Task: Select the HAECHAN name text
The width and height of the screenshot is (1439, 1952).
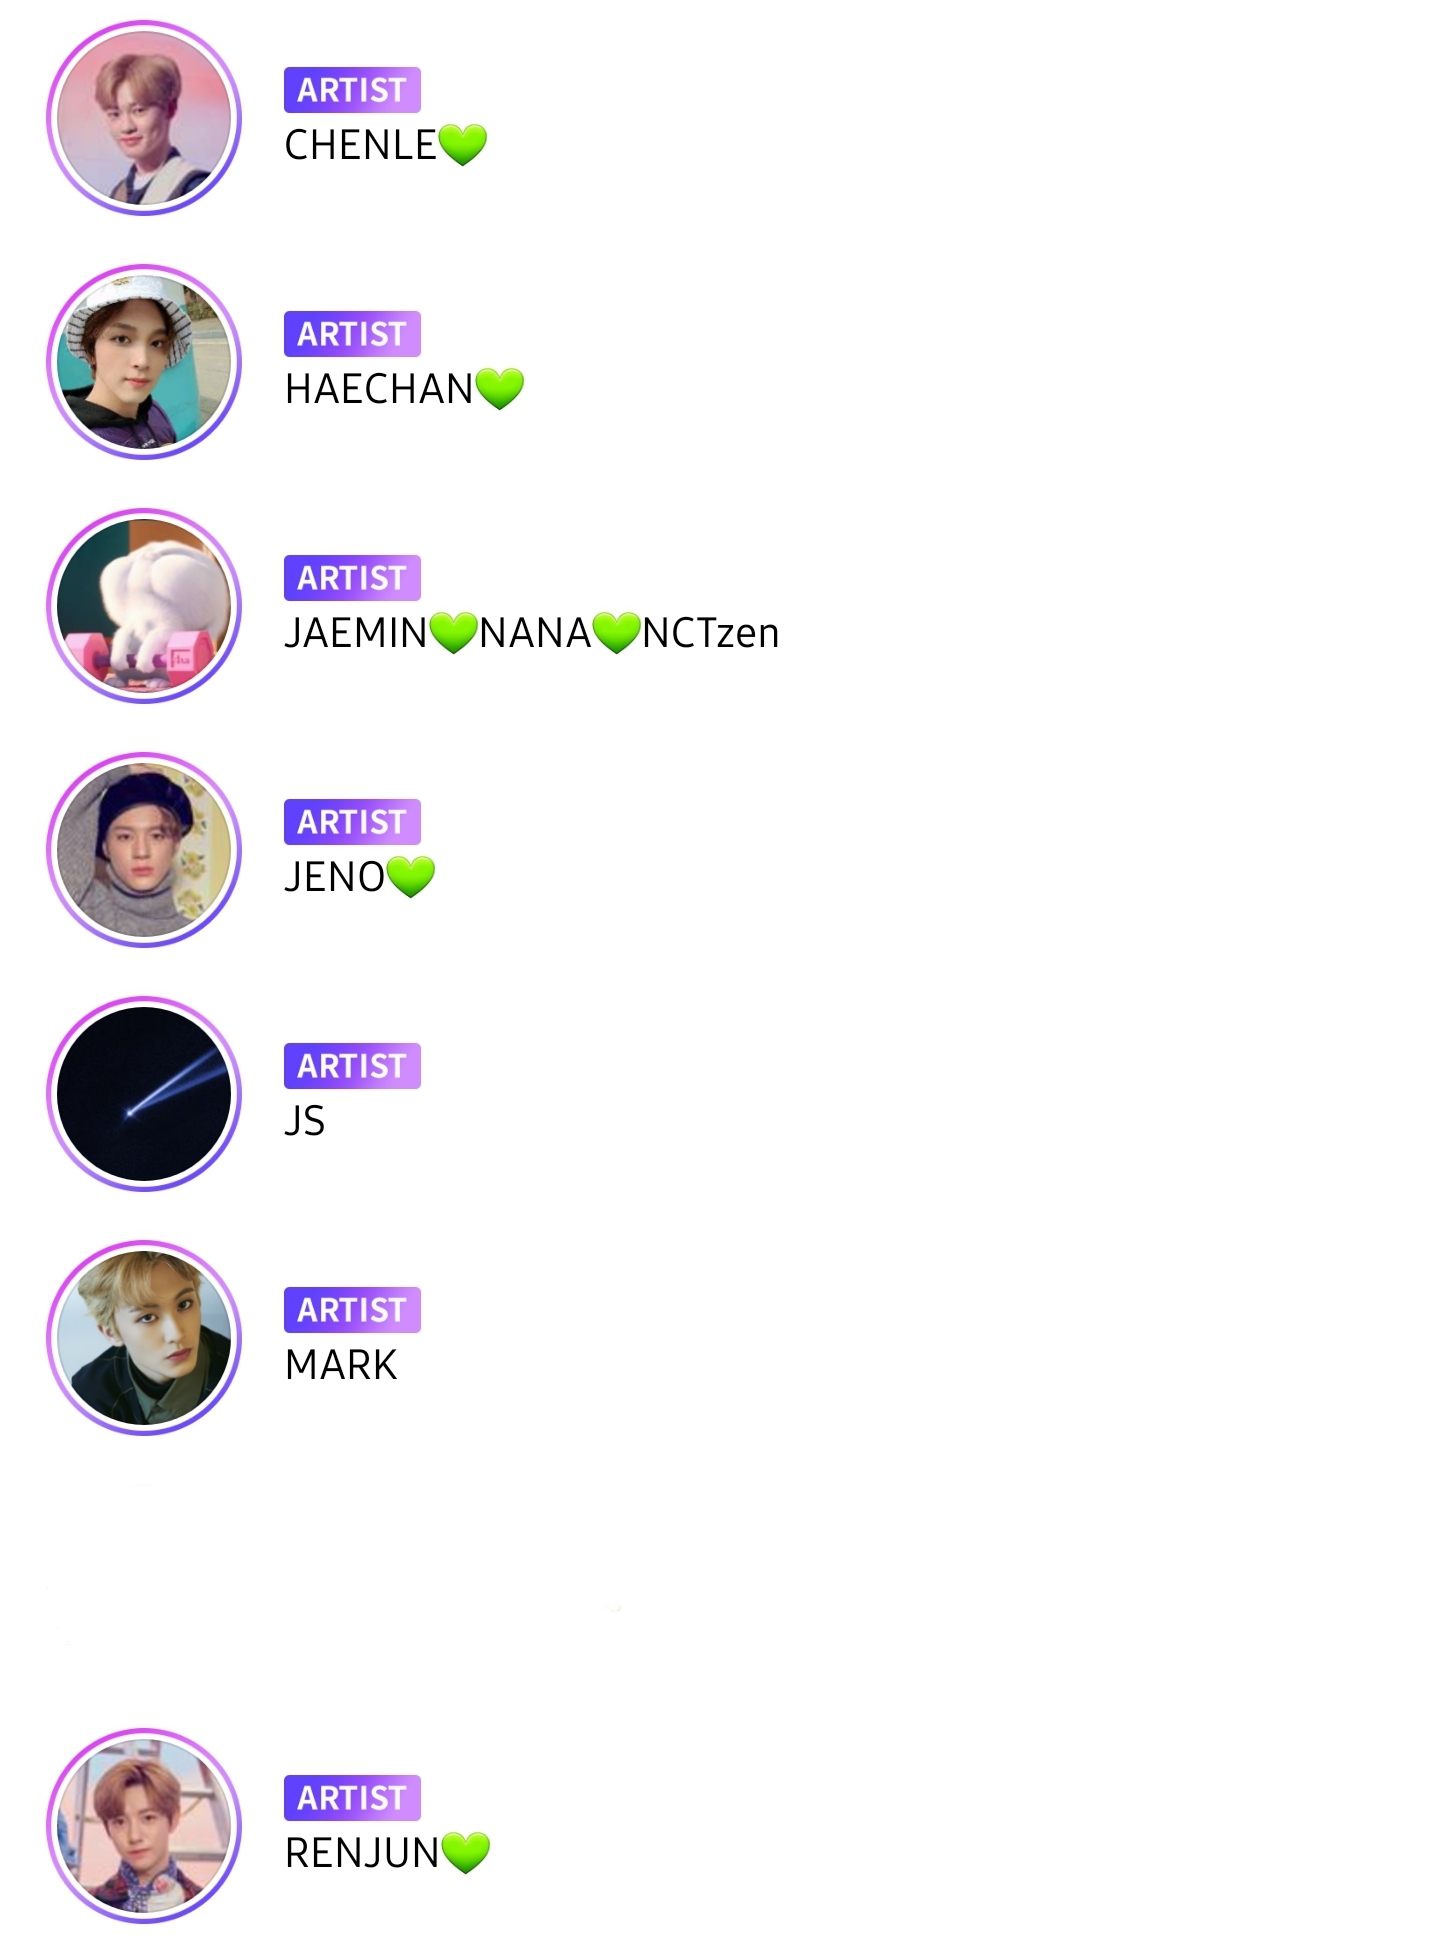Action: point(379,389)
